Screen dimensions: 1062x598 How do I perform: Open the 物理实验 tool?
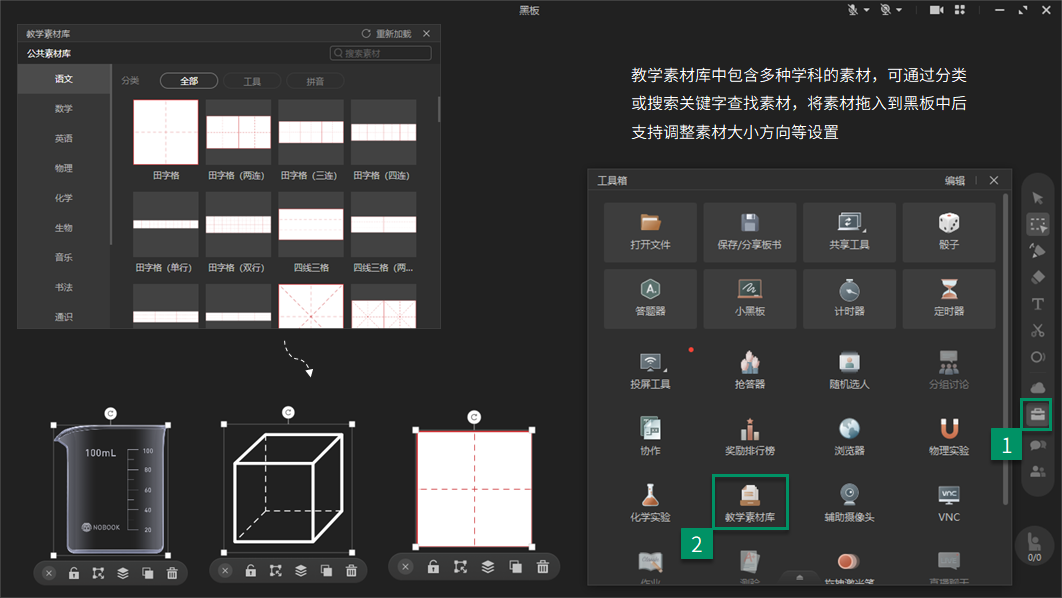pos(949,436)
